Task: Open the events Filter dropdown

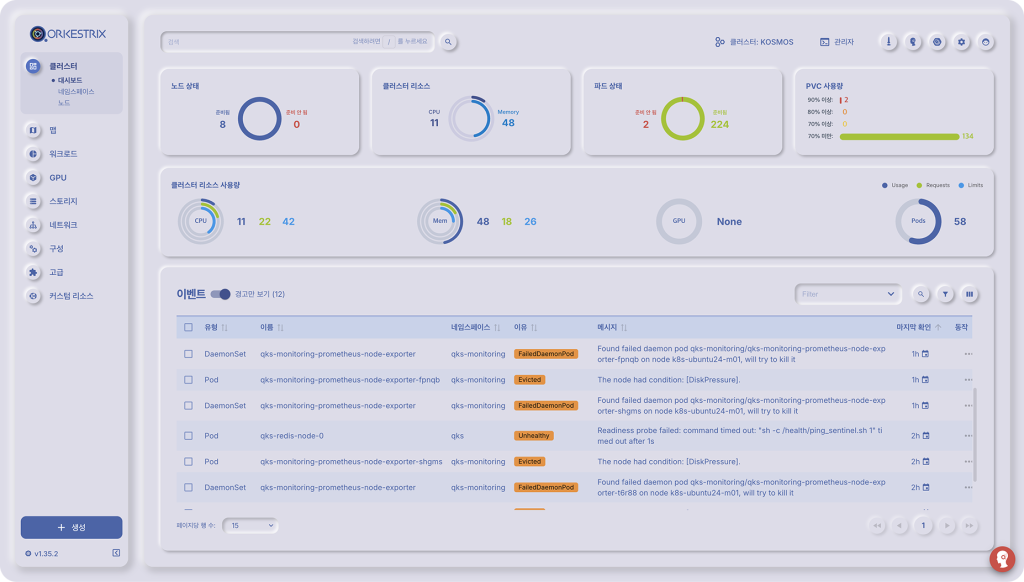Action: [x=847, y=294]
